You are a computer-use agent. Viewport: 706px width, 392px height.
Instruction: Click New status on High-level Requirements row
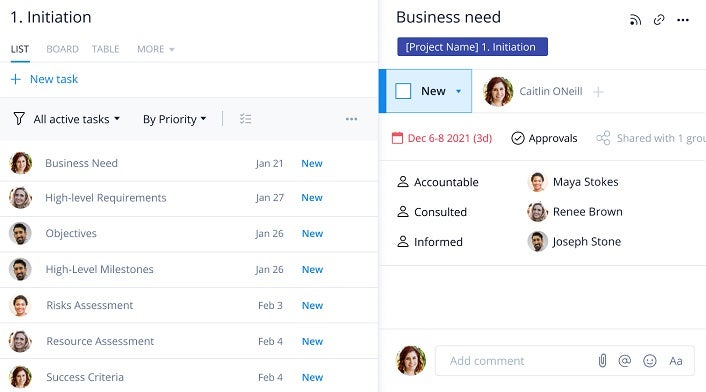pos(312,198)
